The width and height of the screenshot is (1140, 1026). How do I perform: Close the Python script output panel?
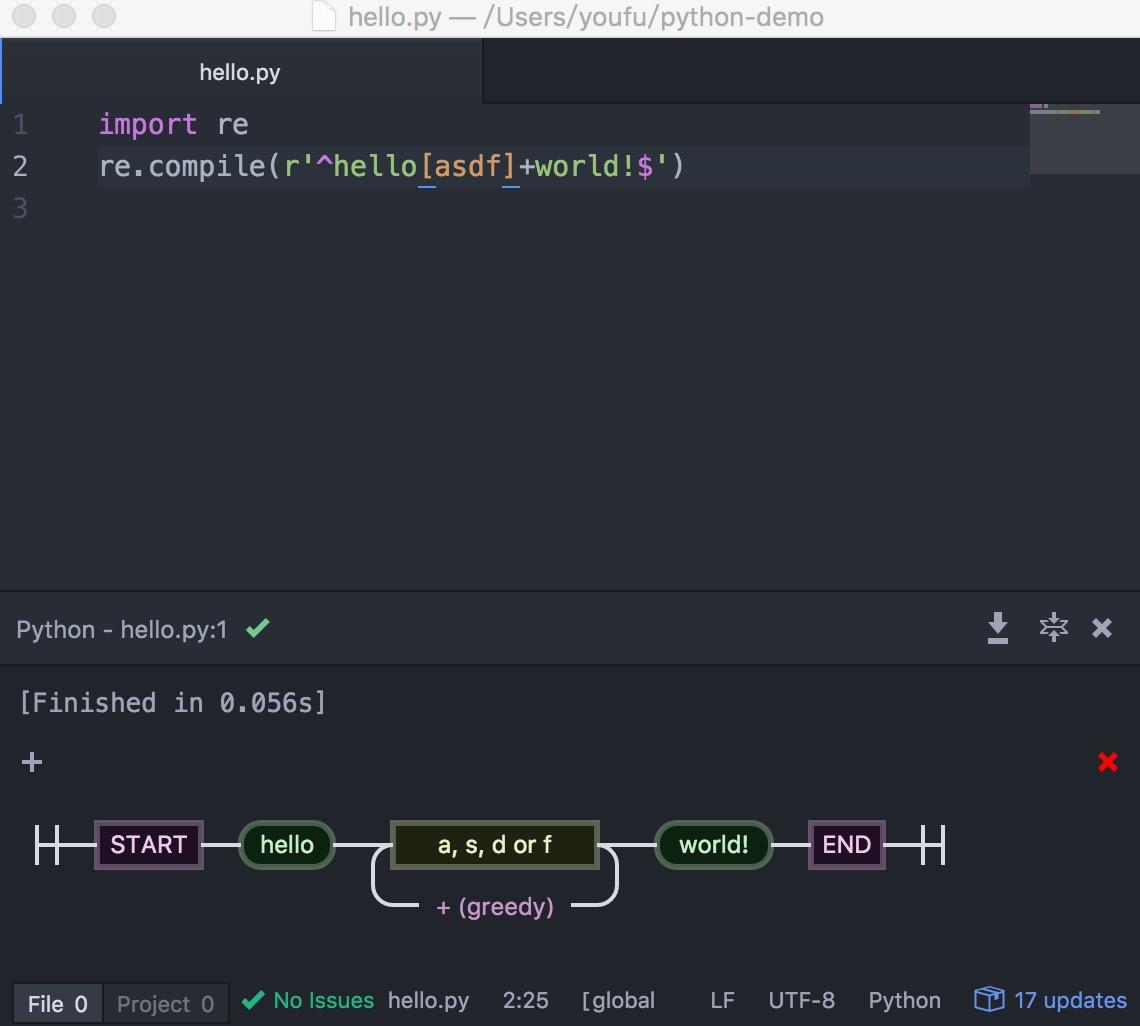tap(1101, 628)
